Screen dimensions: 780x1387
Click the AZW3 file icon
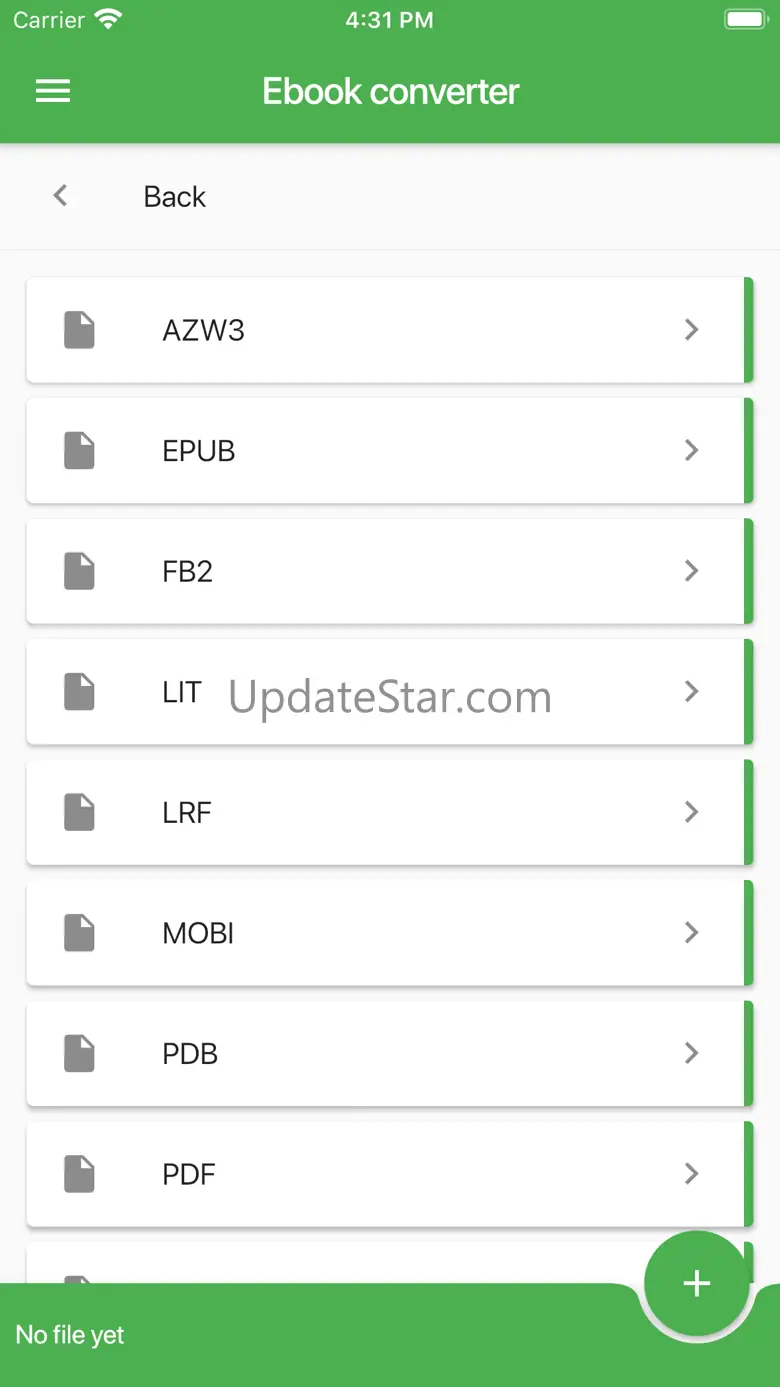pos(79,330)
